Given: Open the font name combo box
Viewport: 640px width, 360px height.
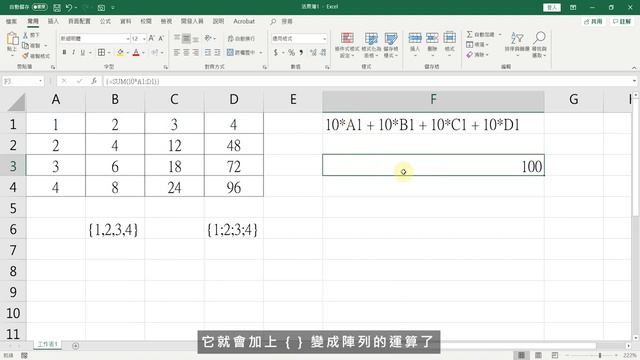Looking at the screenshot, I should (x=95, y=38).
